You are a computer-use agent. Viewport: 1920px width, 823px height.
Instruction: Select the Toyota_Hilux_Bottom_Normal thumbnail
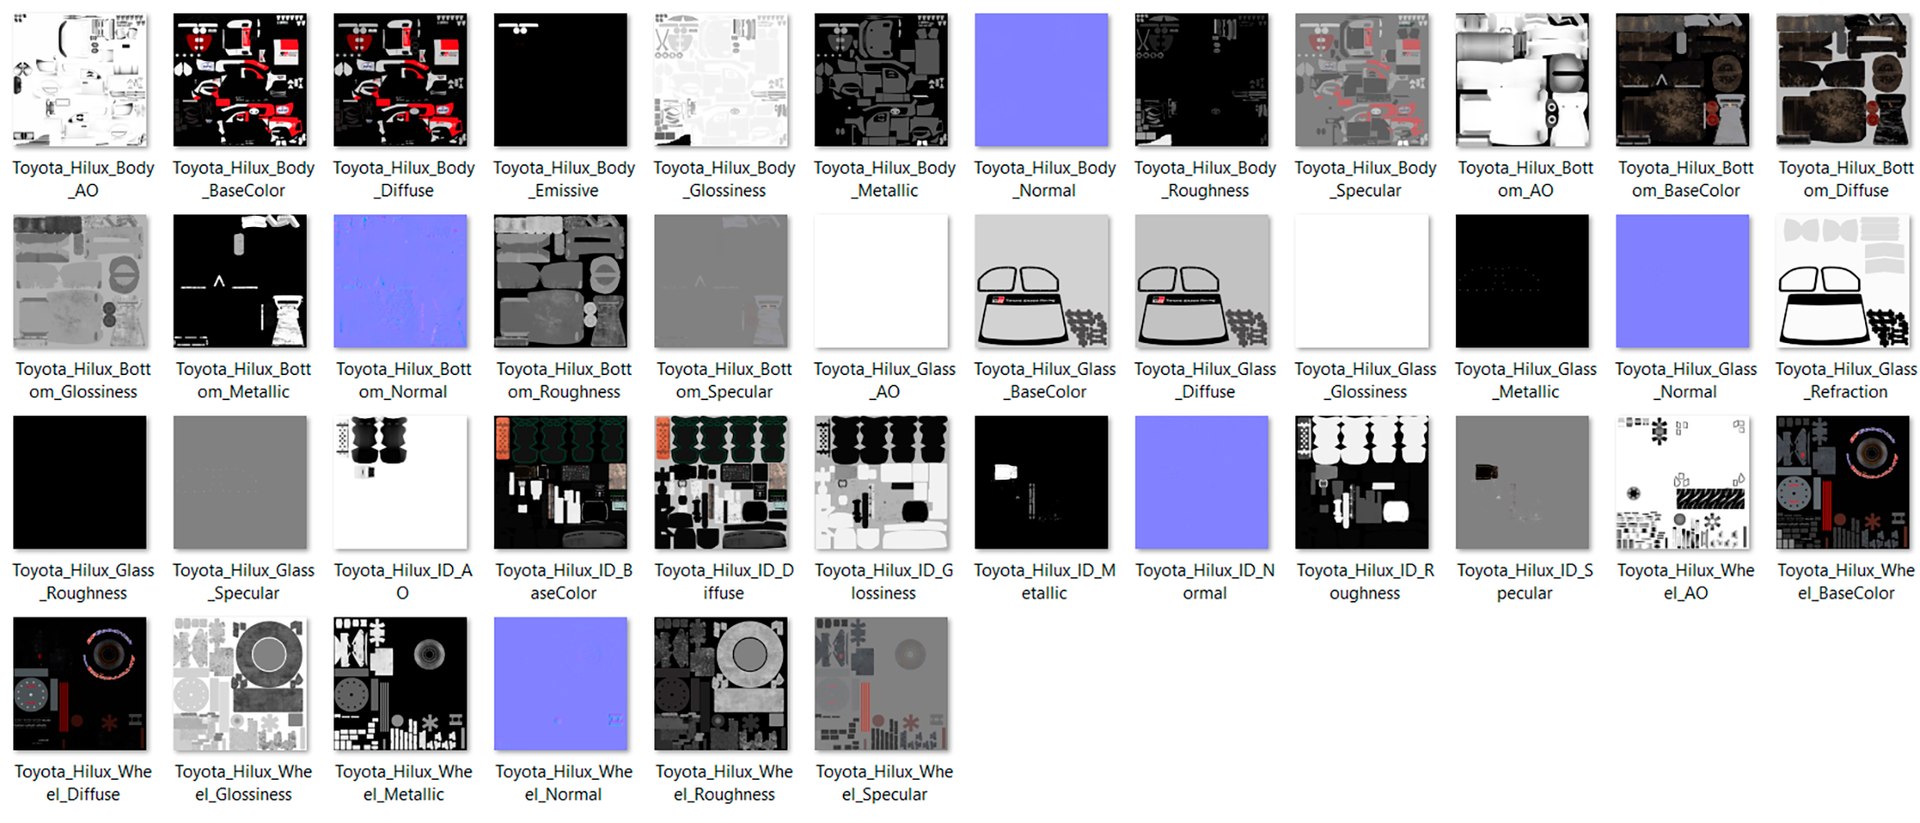click(400, 281)
